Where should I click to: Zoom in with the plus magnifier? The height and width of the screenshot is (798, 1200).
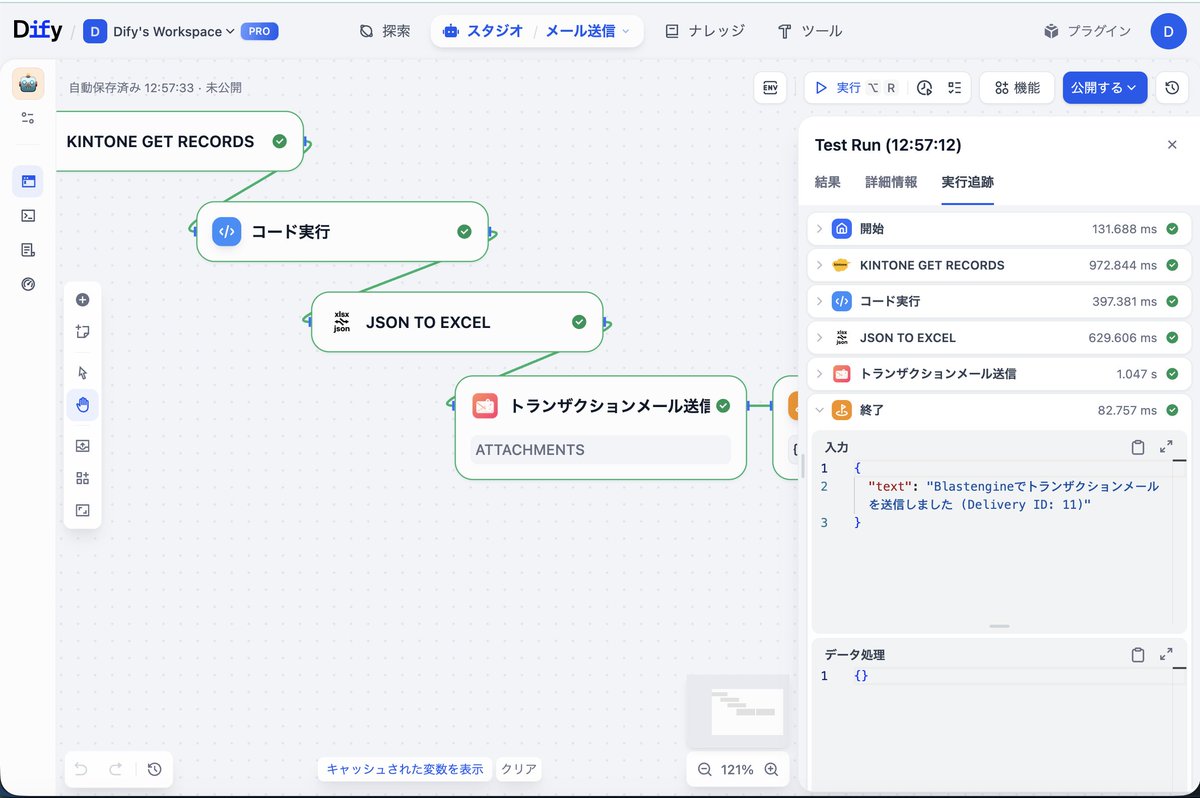coord(771,769)
